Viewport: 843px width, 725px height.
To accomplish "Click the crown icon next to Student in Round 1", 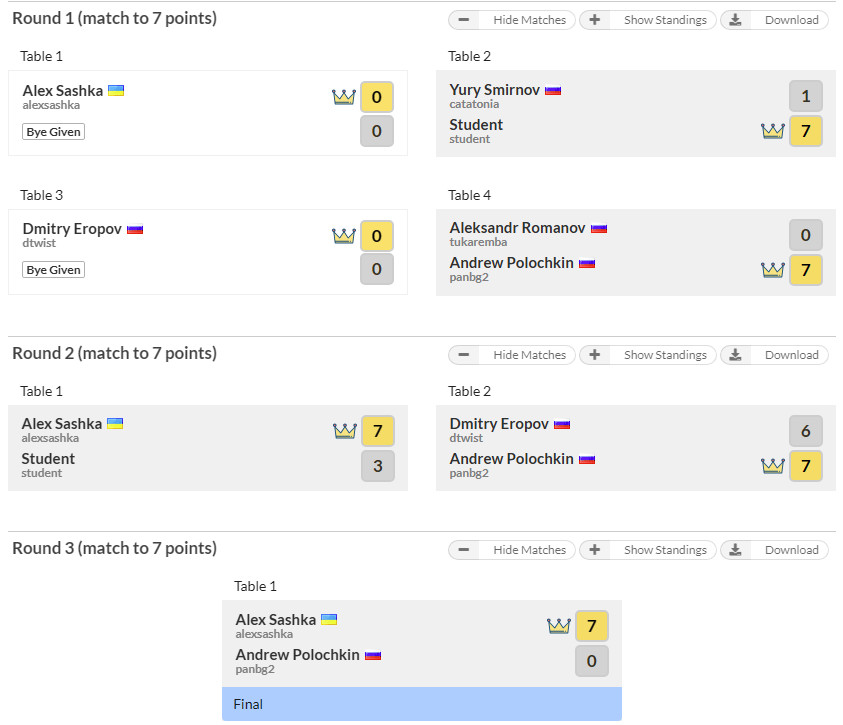I will click(x=773, y=131).
